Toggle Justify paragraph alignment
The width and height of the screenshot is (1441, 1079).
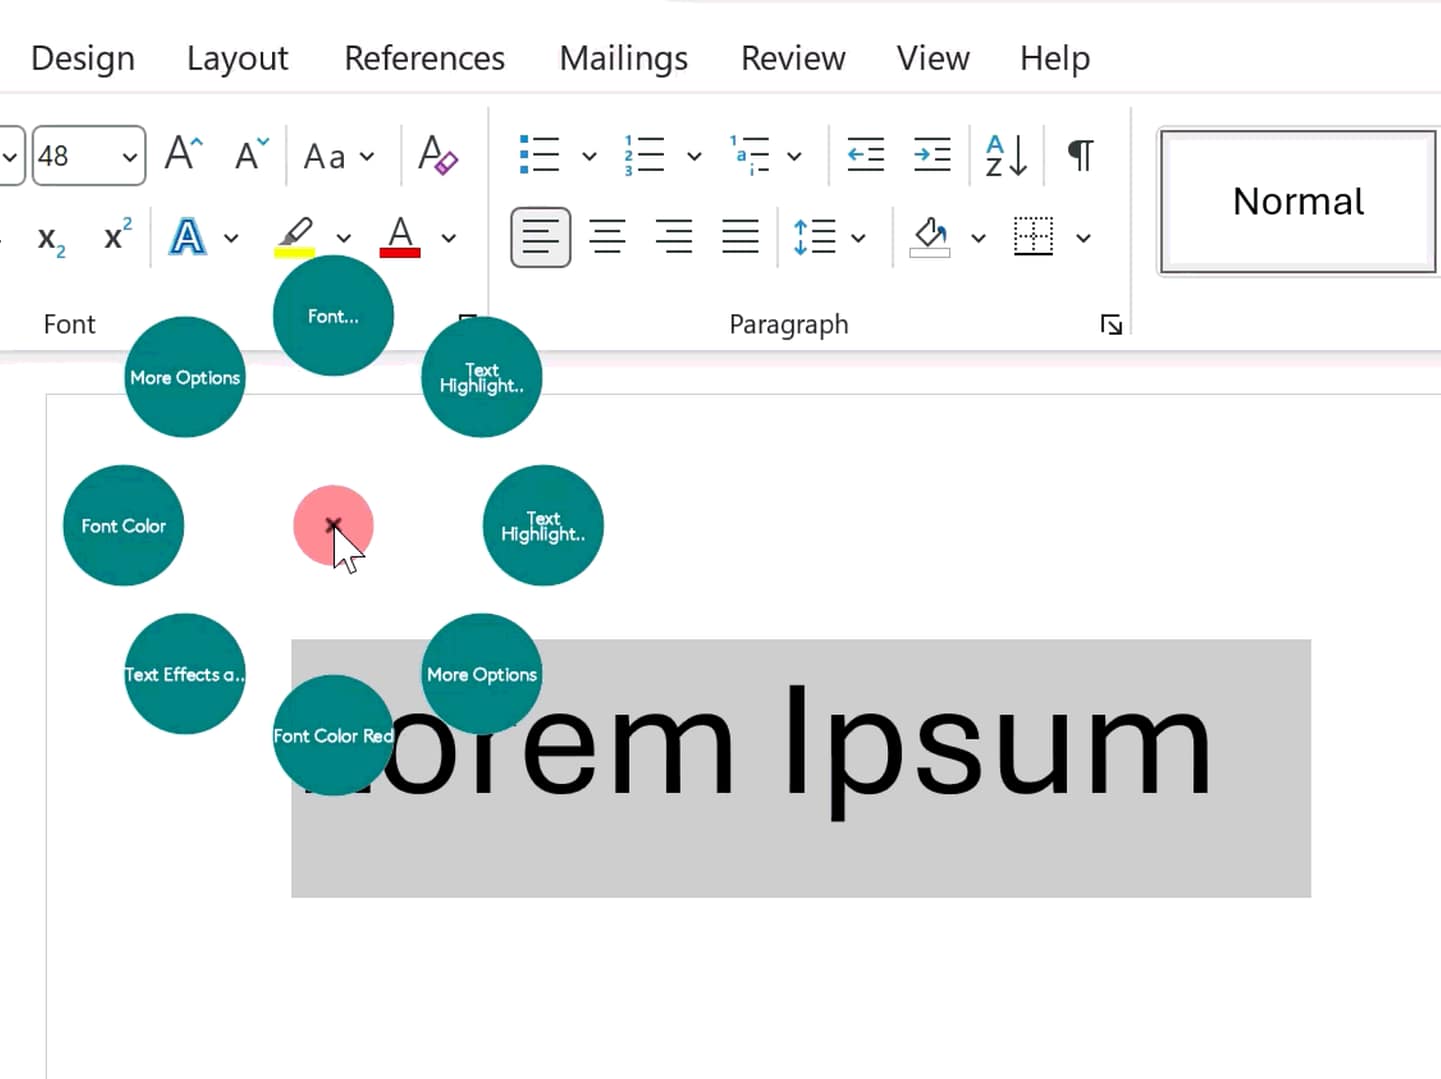click(x=740, y=237)
